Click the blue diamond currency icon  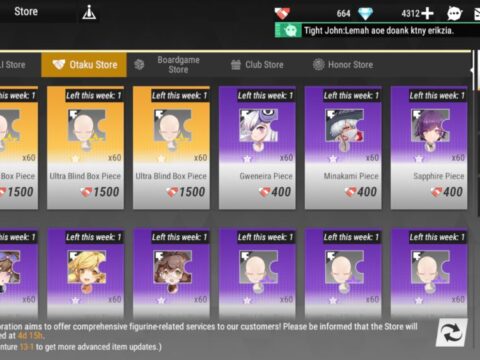point(365,14)
